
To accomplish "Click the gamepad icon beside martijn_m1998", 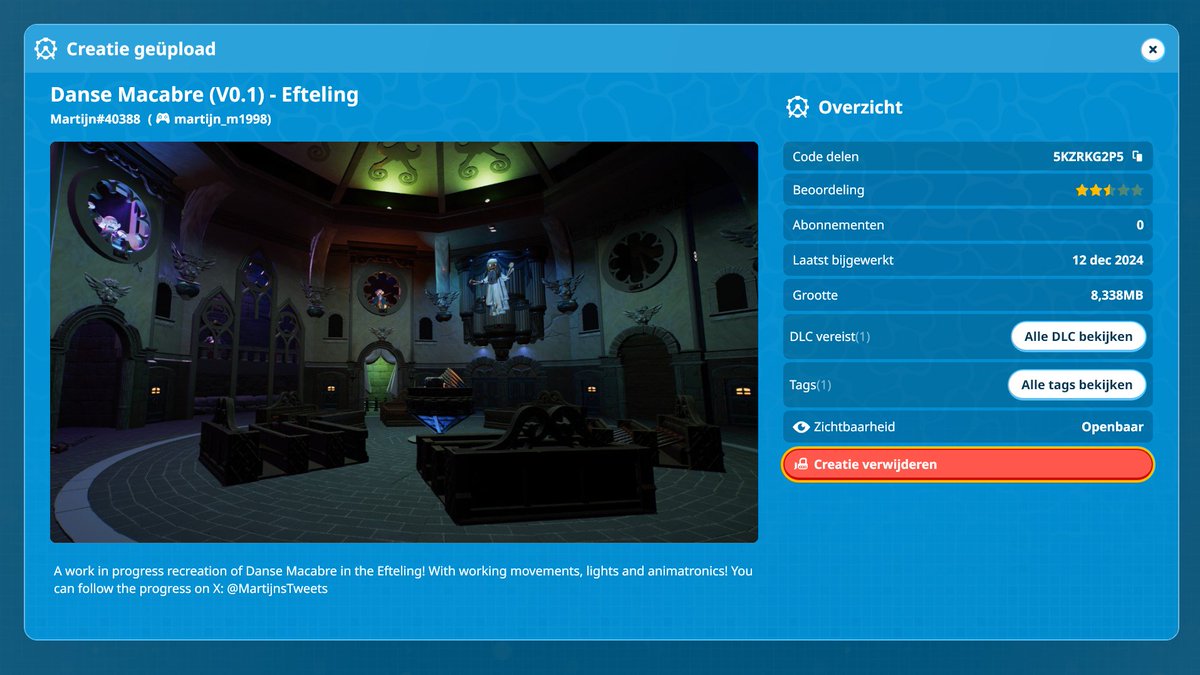I will (x=162, y=119).
